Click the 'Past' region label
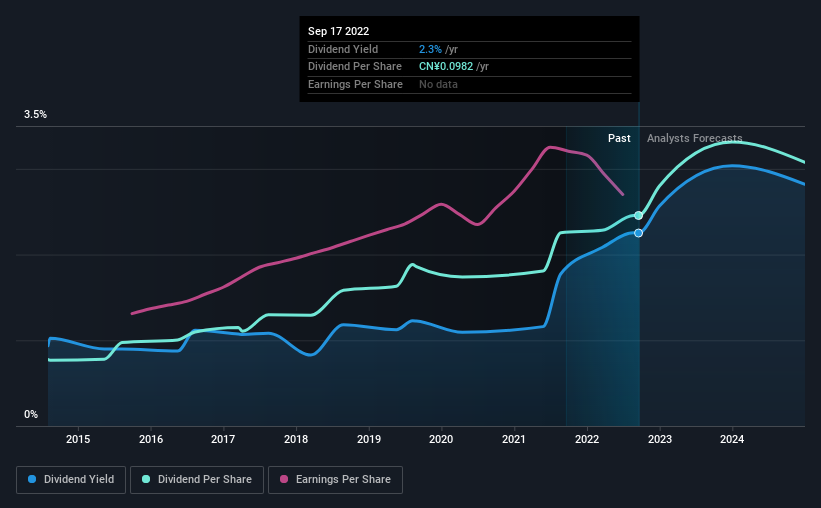The image size is (821, 508). pyautogui.click(x=619, y=138)
